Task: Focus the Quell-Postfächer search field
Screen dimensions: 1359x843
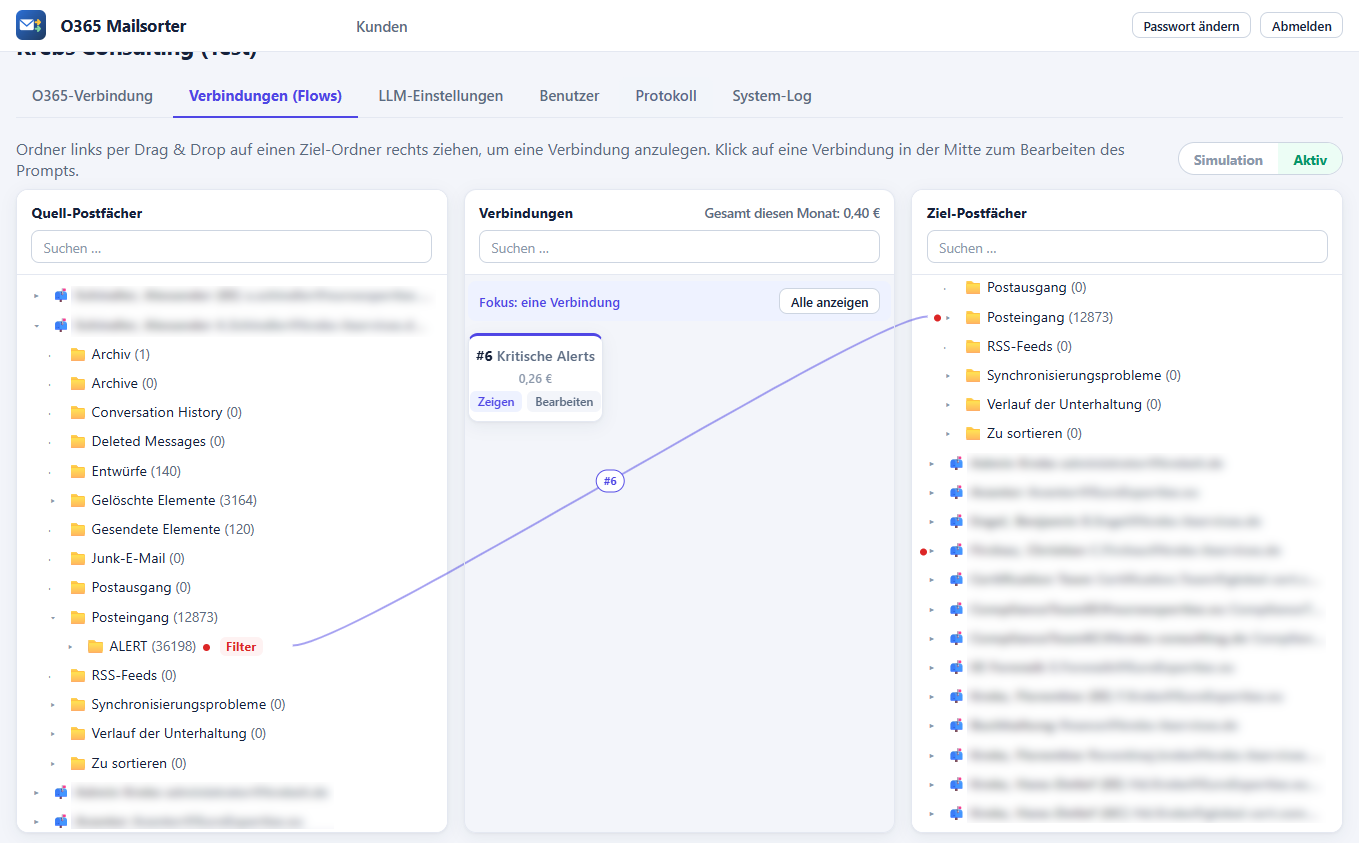Action: click(232, 247)
